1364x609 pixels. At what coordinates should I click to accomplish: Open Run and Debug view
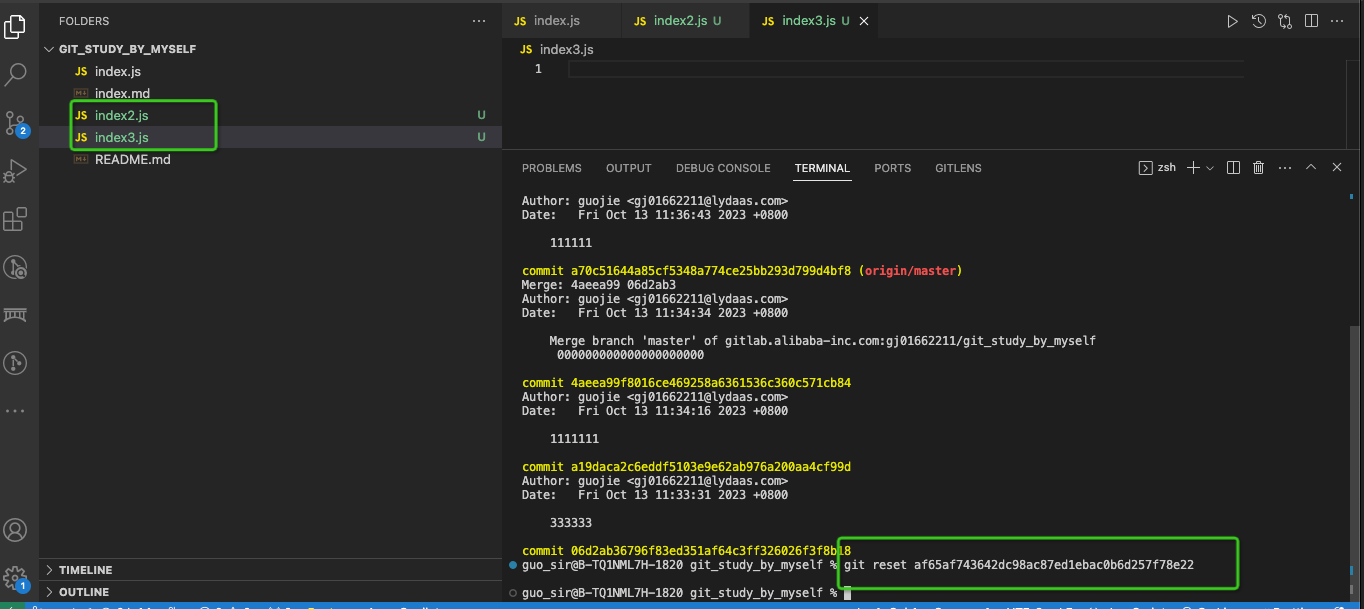pos(16,171)
